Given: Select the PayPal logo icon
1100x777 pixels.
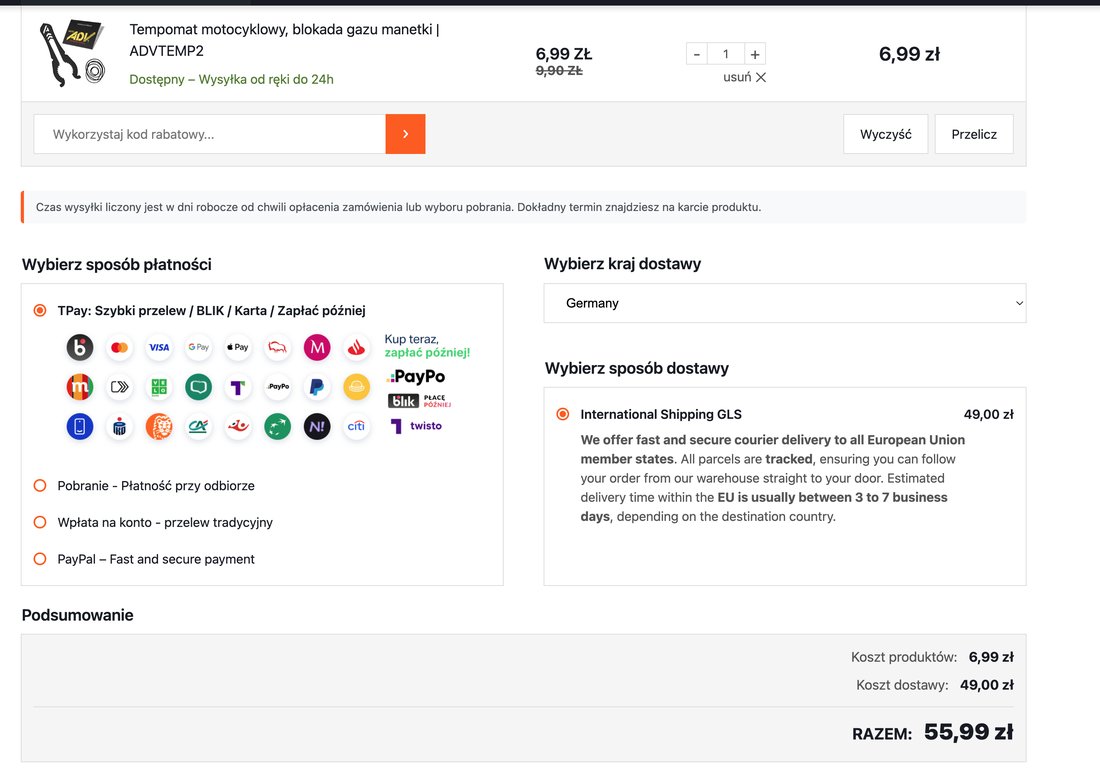Looking at the screenshot, I should click(x=317, y=386).
